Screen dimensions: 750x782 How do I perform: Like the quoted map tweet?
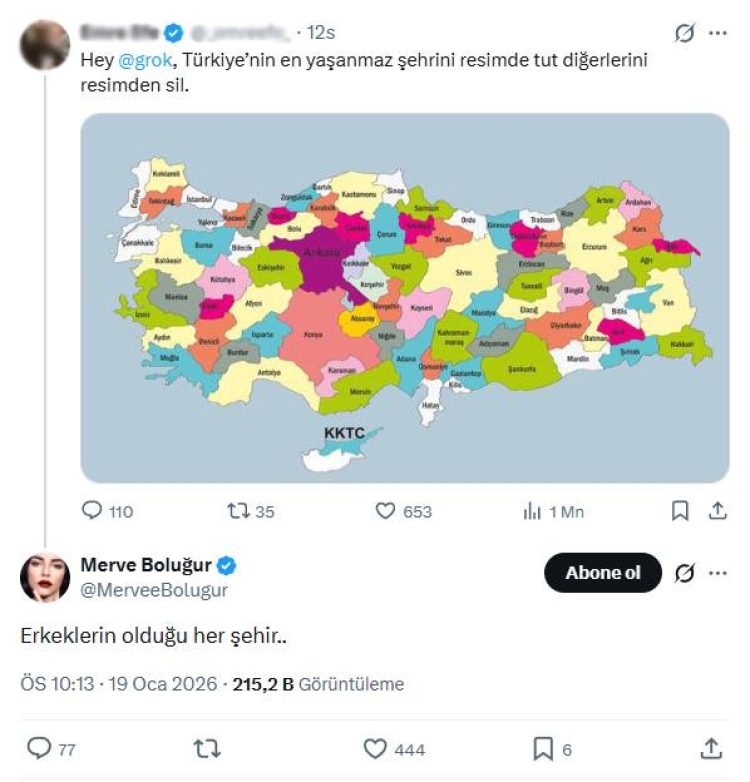387,511
